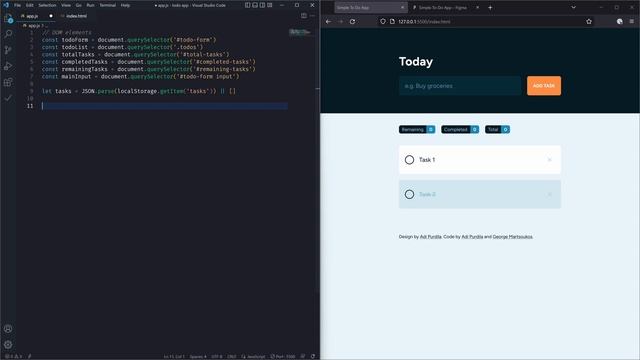This screenshot has width=640, height=360.
Task: Click the code minimap in the editor
Action: [x=300, y=32]
